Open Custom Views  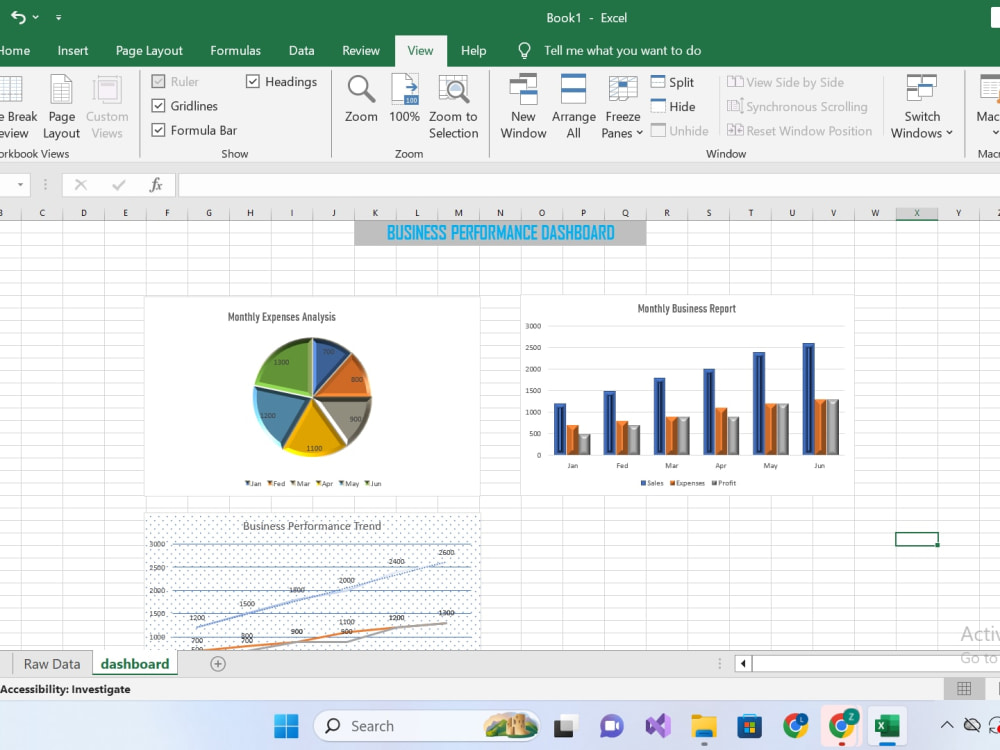(107, 106)
